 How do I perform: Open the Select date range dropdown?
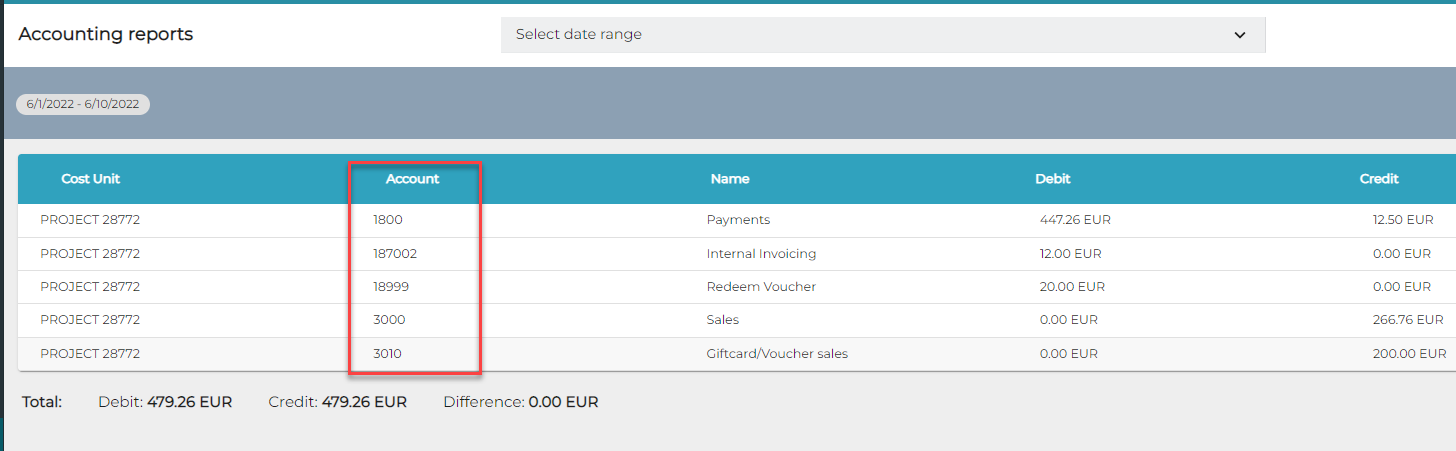pos(882,35)
